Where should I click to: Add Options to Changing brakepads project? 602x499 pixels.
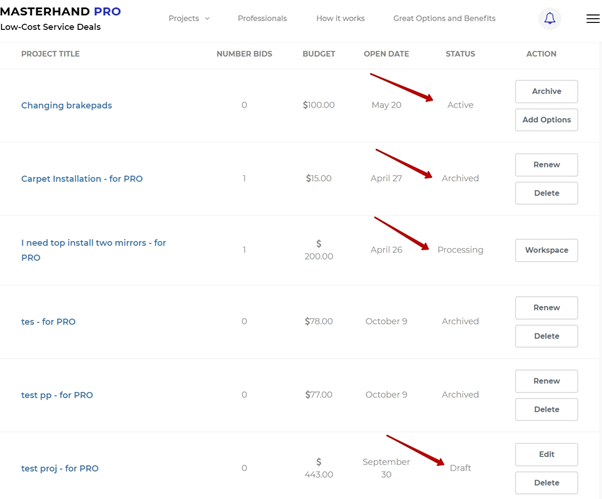546,120
